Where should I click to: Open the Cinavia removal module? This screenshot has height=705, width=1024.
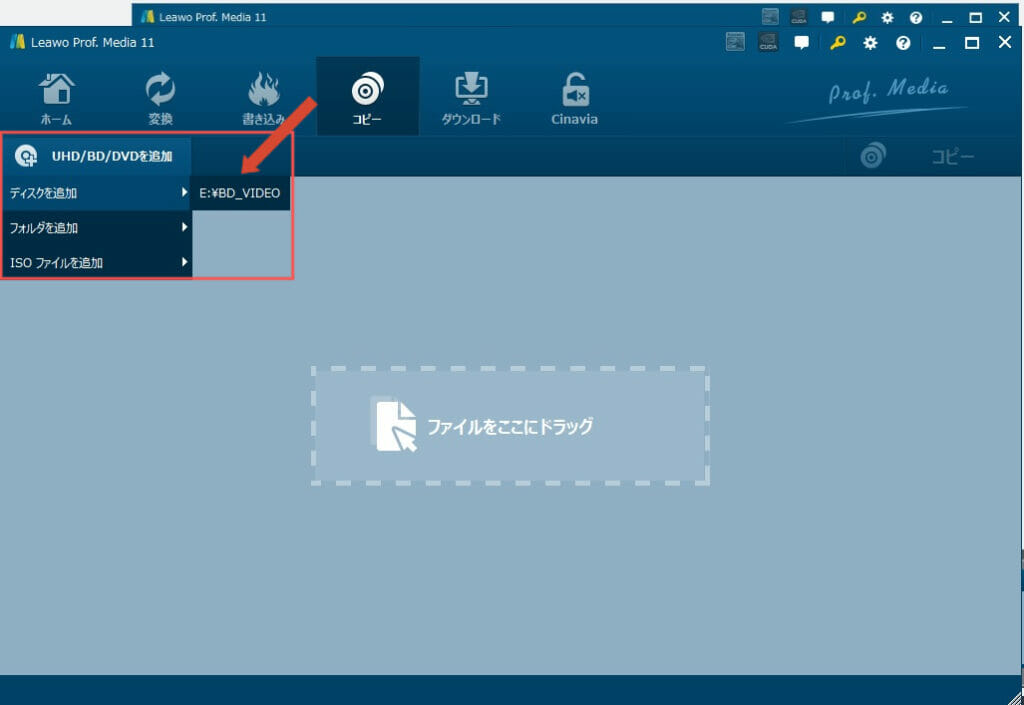tap(575, 97)
